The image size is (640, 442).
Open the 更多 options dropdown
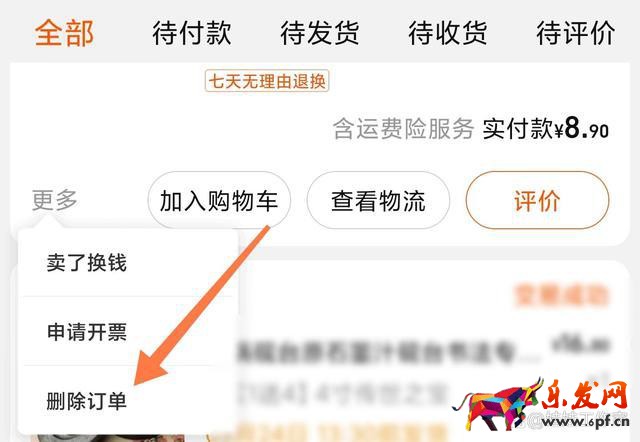(x=55, y=200)
